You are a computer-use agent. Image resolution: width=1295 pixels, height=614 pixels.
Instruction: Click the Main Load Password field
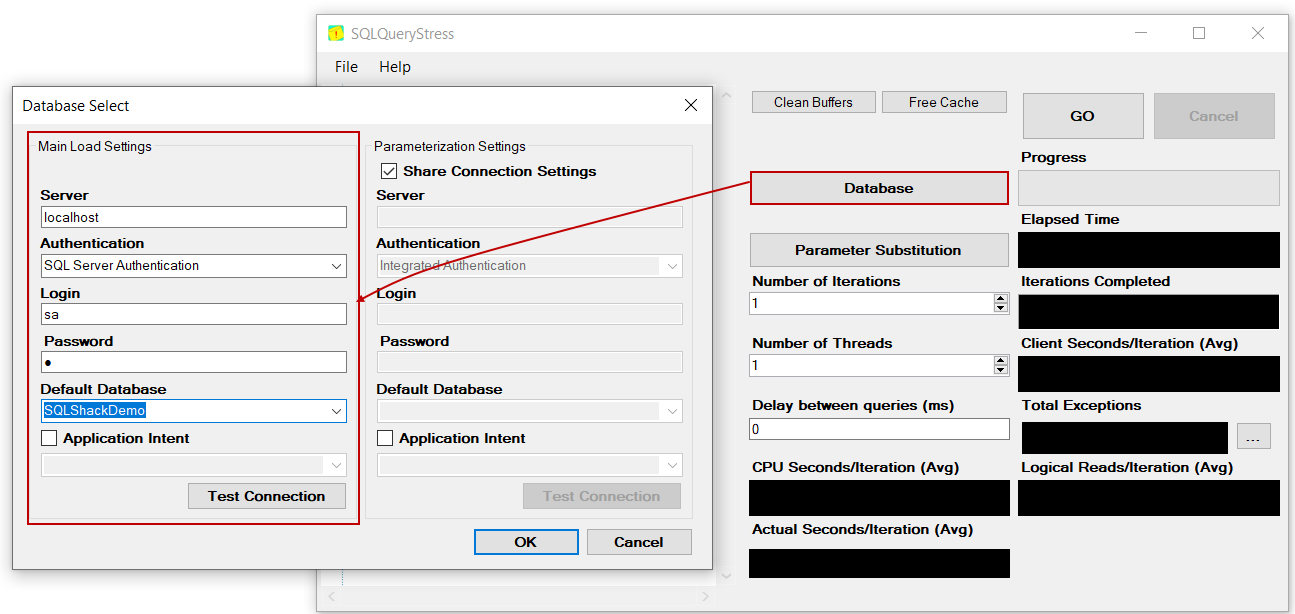coord(194,362)
